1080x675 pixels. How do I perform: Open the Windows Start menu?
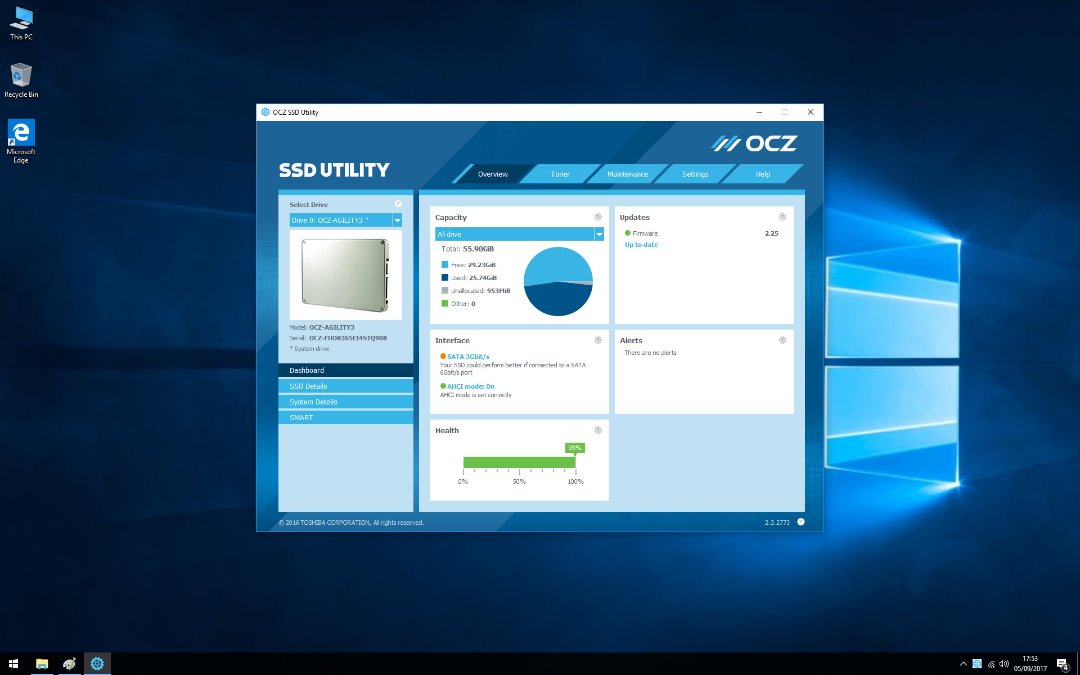click(13, 664)
